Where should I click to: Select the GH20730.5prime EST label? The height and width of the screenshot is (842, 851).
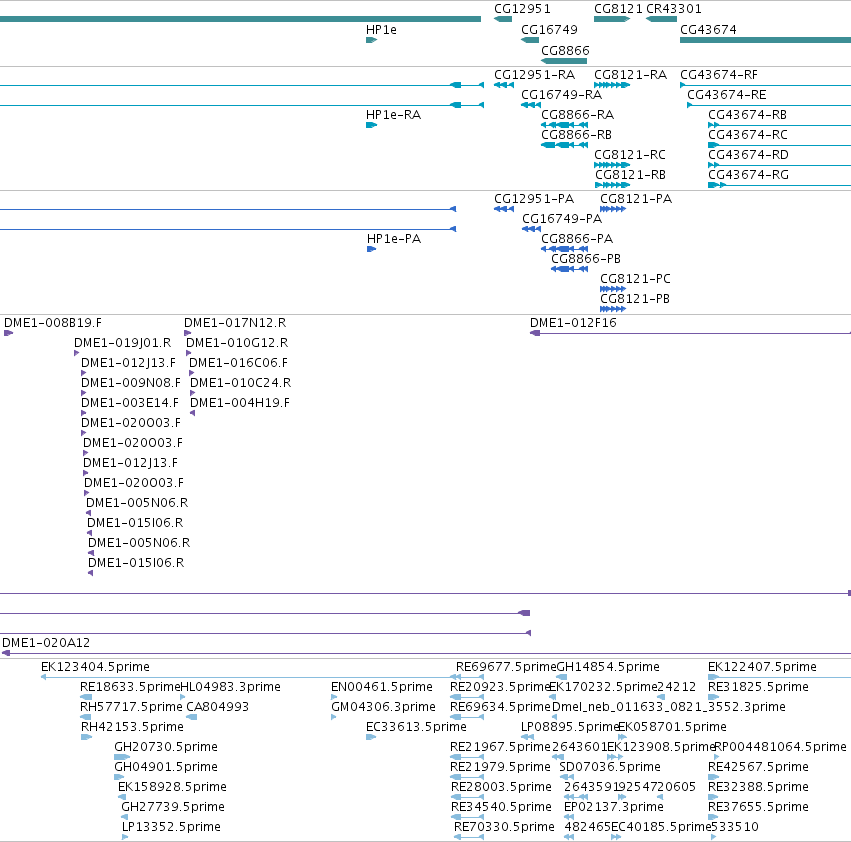(166, 748)
